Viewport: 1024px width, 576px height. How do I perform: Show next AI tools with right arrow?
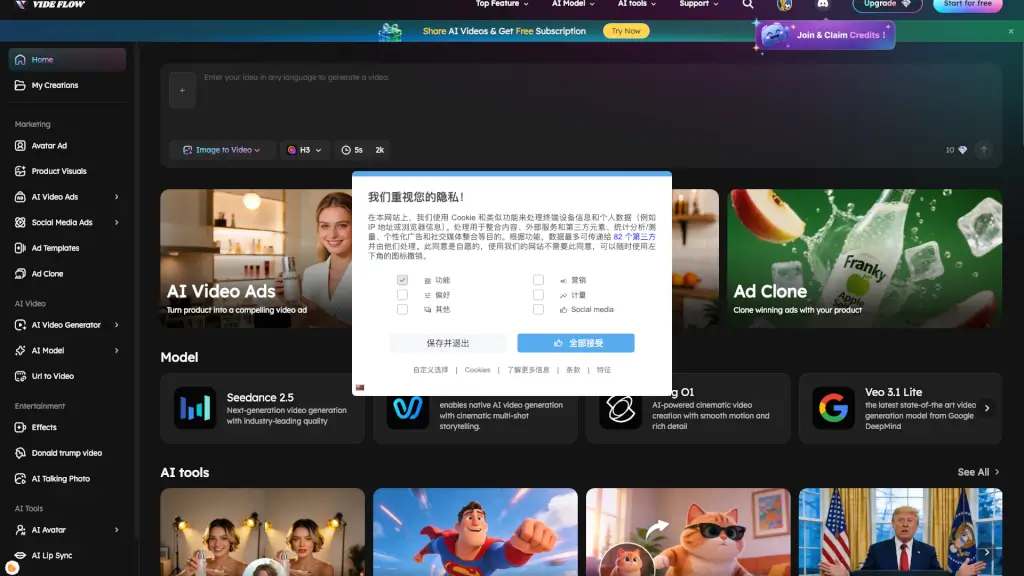(987, 552)
